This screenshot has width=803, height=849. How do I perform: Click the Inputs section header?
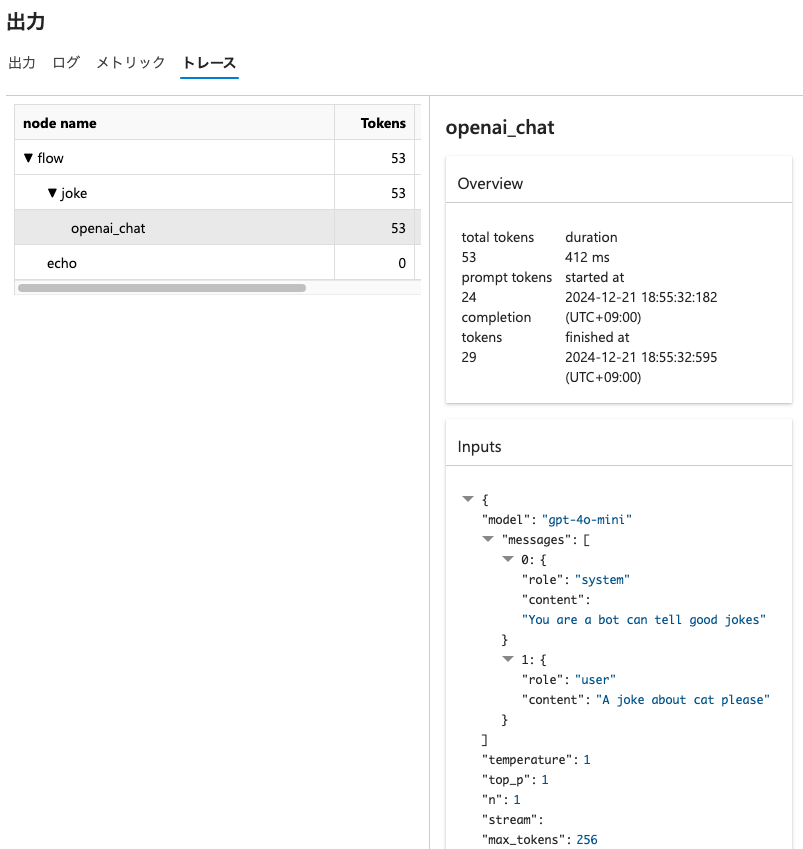pyautogui.click(x=479, y=446)
